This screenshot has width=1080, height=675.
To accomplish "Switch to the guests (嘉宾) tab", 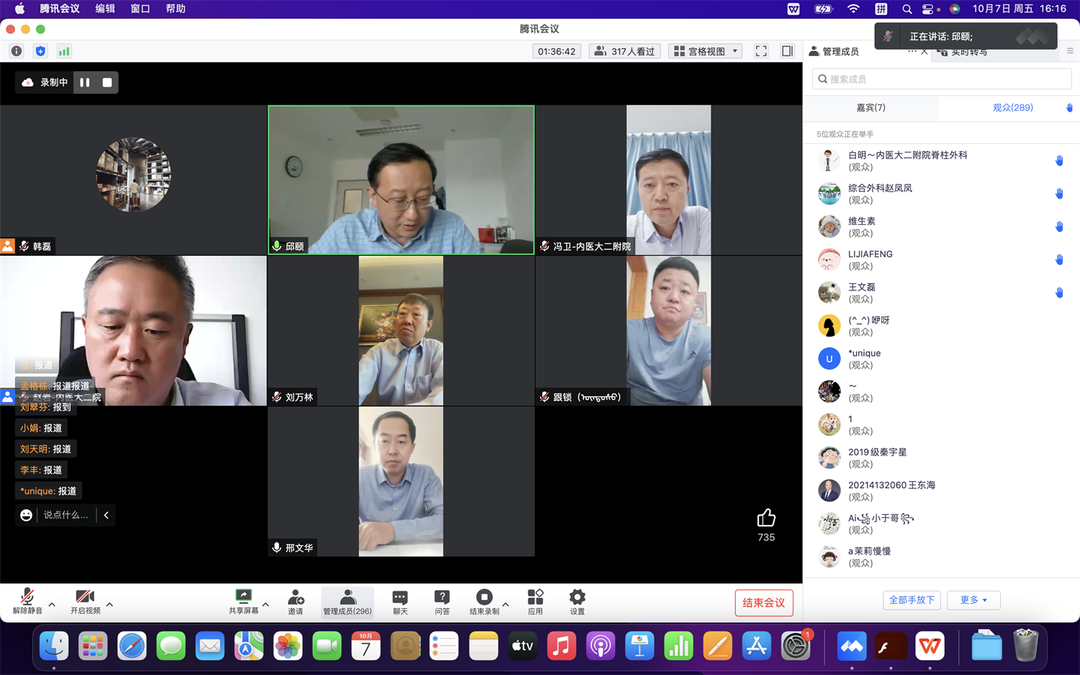I will [x=870, y=107].
